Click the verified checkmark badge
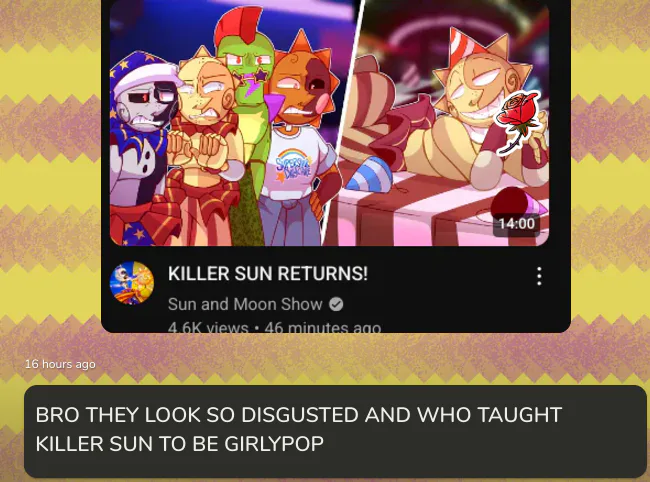 tap(336, 304)
